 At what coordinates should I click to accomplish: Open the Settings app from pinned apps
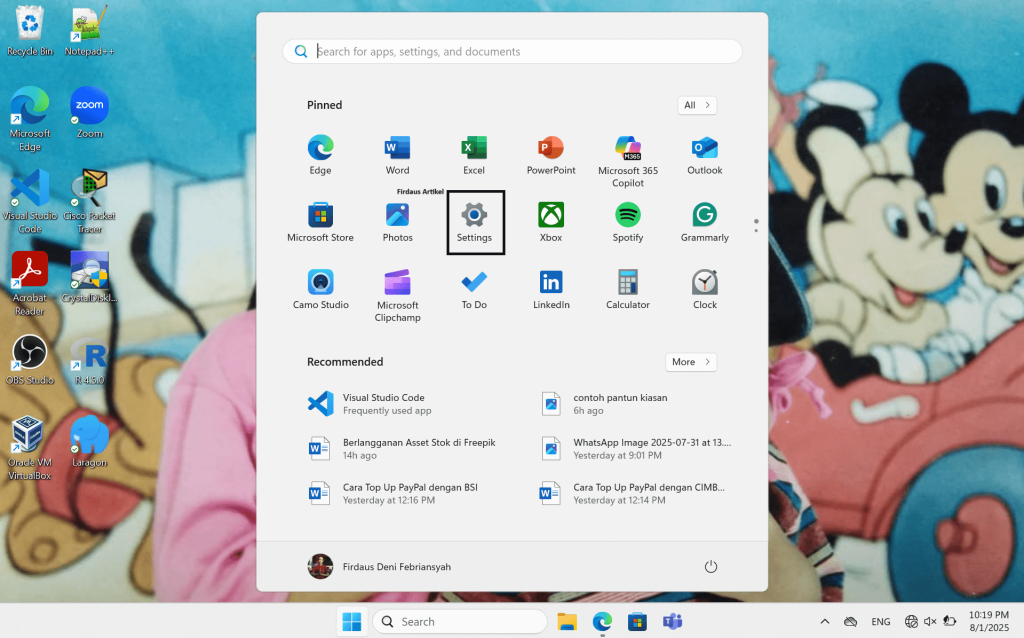pos(474,222)
